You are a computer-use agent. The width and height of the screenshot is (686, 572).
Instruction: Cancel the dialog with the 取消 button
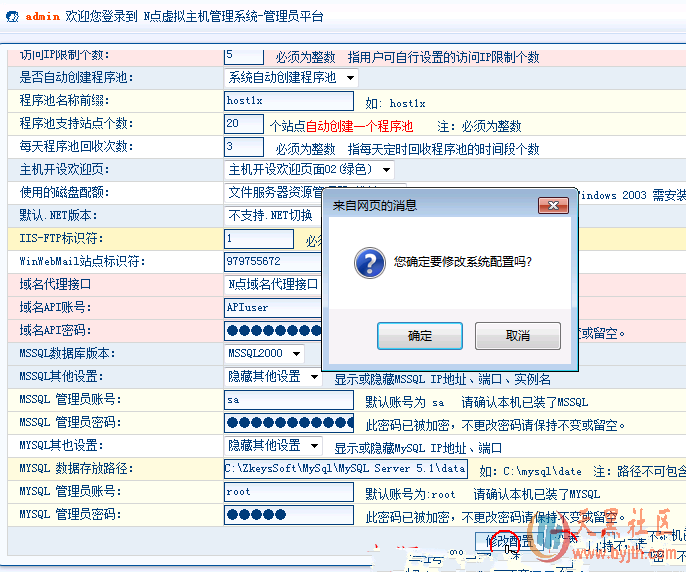tap(517, 336)
